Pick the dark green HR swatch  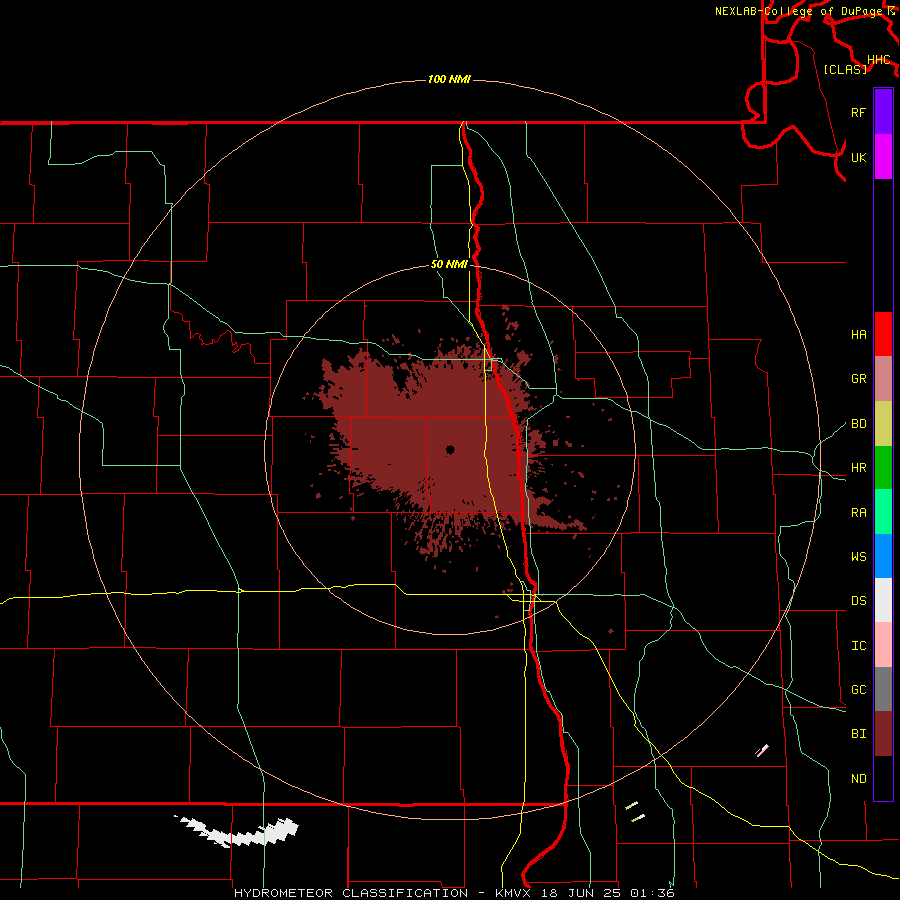click(883, 467)
